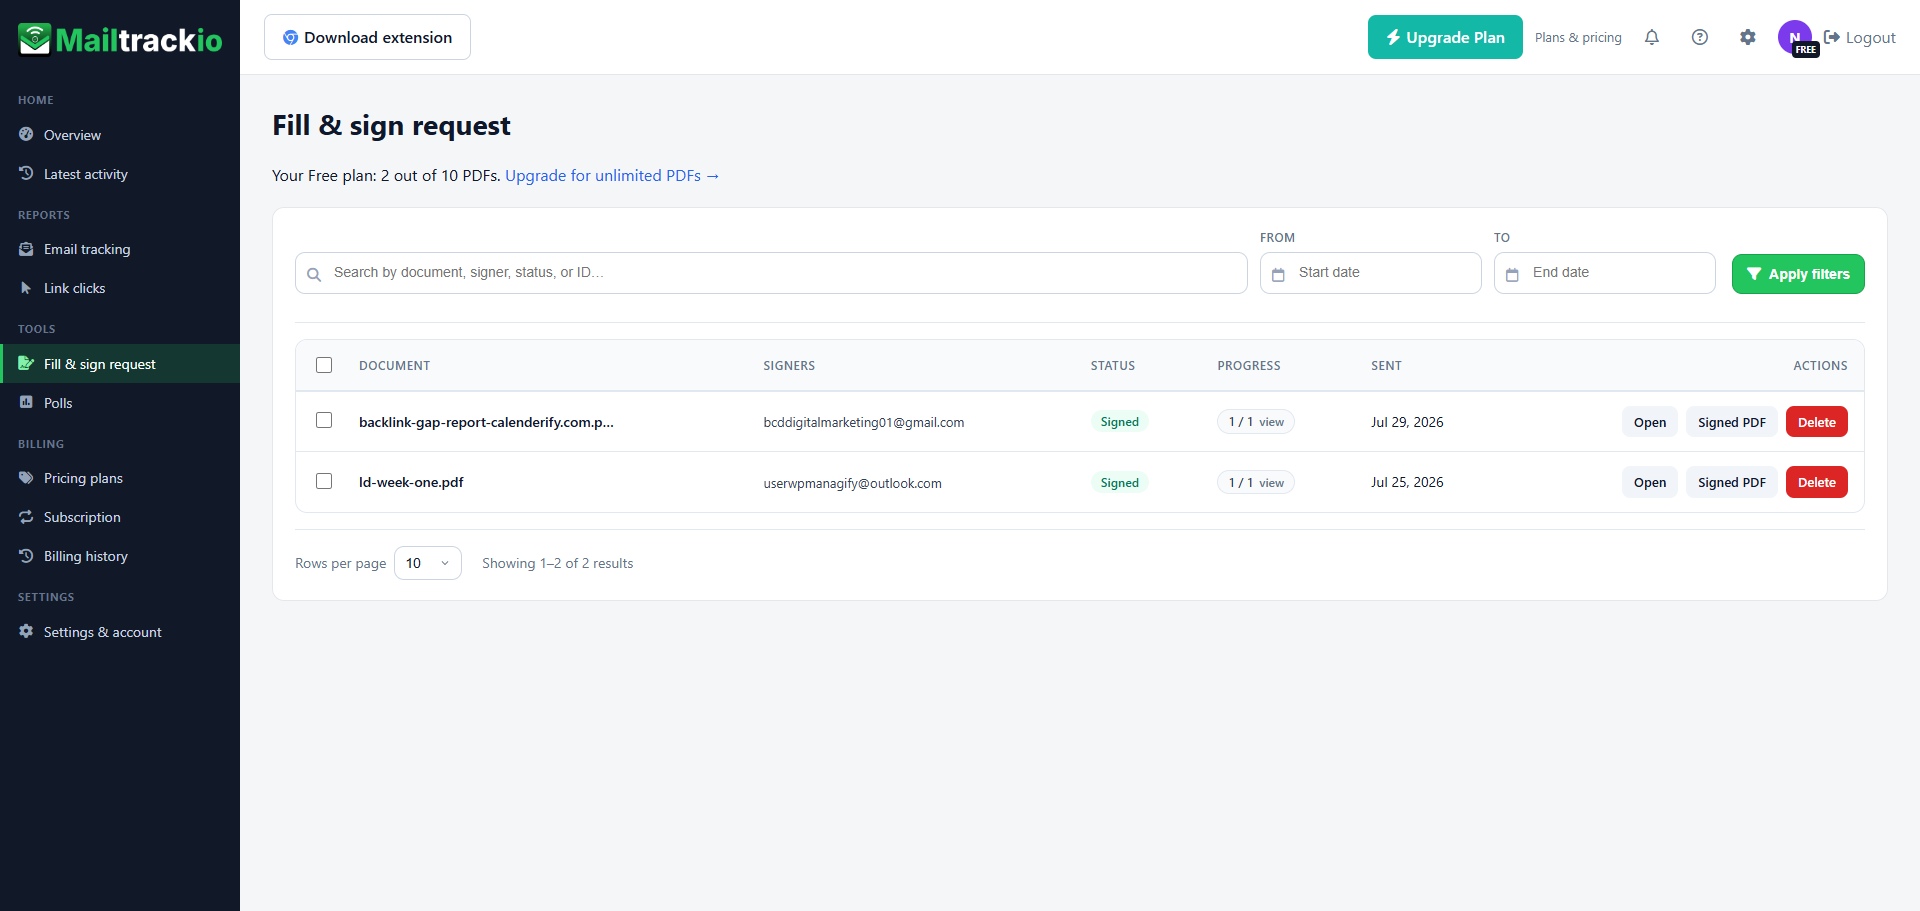Open the backlink-gap-report document
This screenshot has width=1920, height=911.
[x=1650, y=422]
